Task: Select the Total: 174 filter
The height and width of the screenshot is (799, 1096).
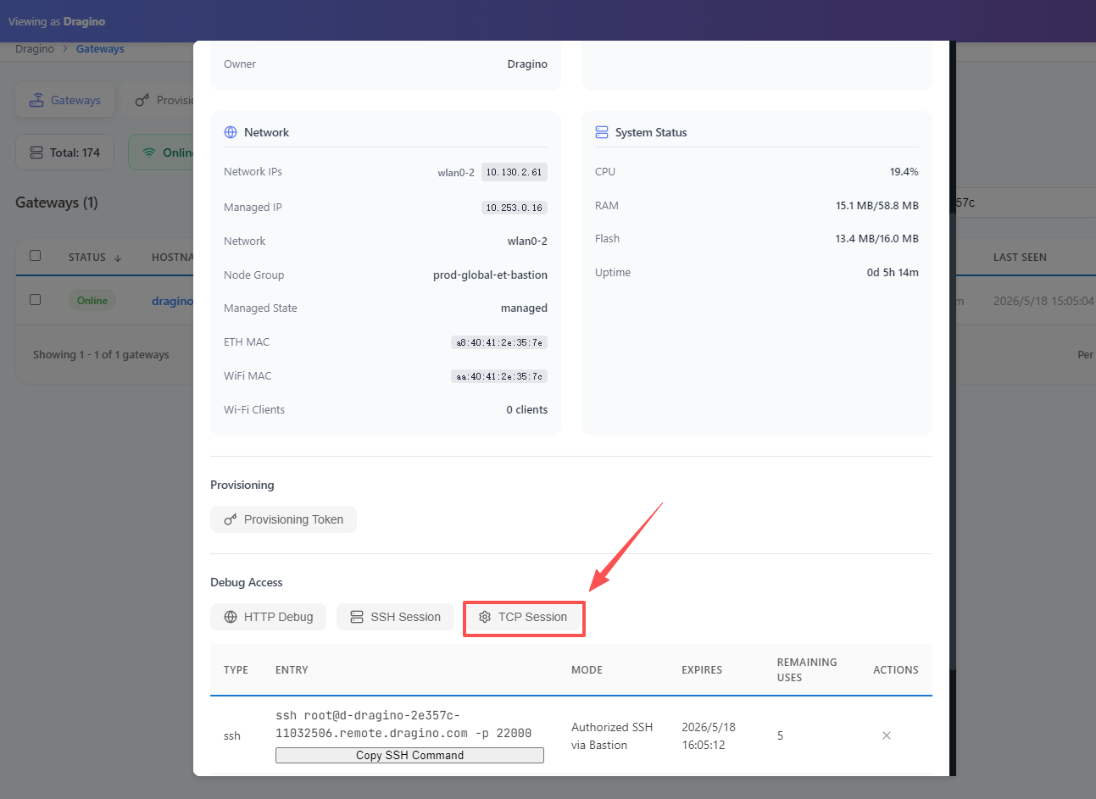Action: (65, 153)
